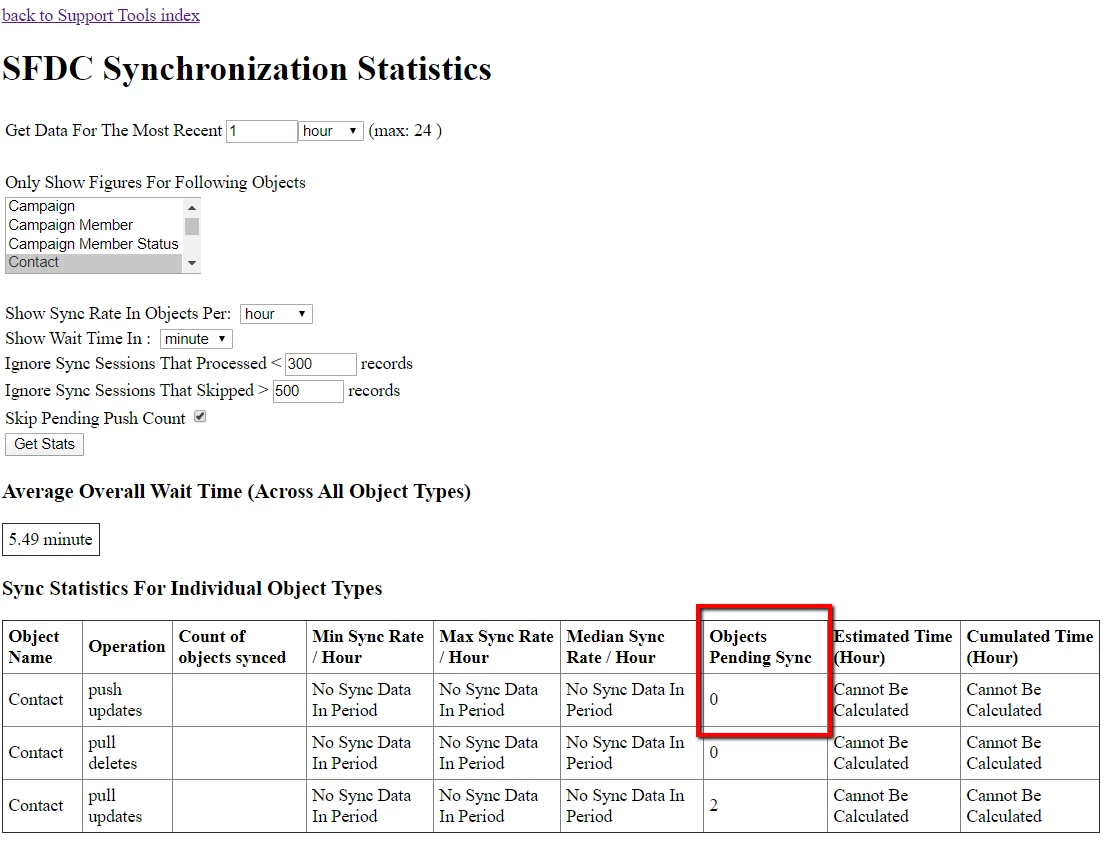This screenshot has width=1106, height=846.
Task: Click the pull deletes operation cell
Action: (127, 753)
